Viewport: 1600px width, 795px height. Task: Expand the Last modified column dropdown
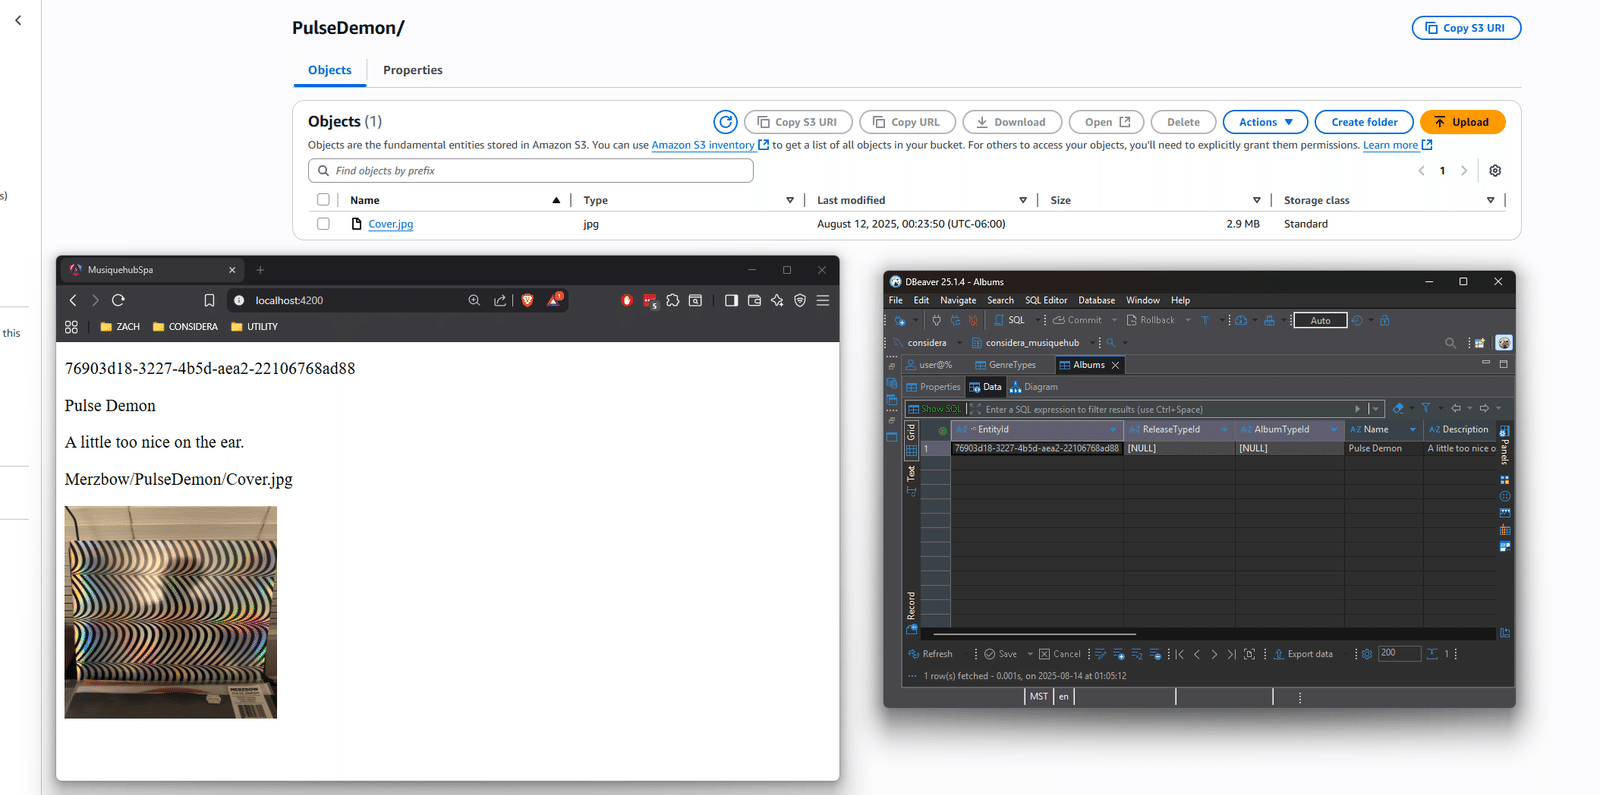coord(1023,200)
